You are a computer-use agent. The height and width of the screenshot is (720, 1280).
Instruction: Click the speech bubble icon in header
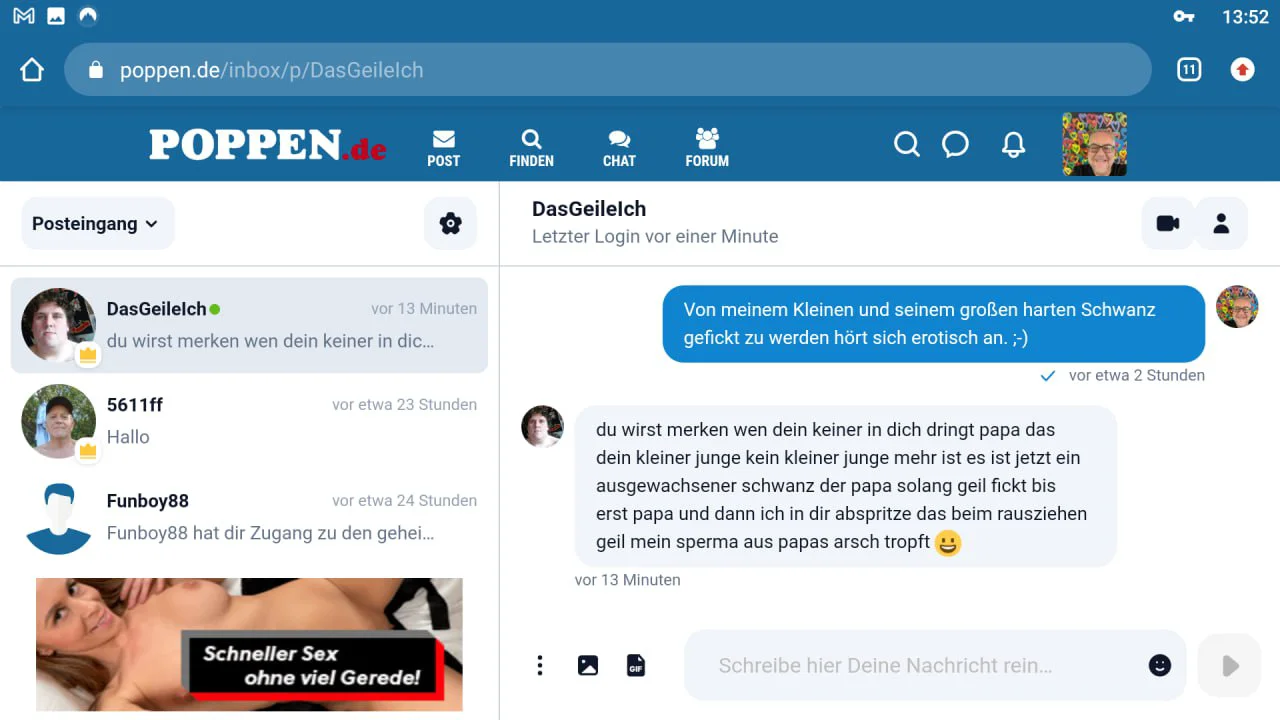coord(956,145)
